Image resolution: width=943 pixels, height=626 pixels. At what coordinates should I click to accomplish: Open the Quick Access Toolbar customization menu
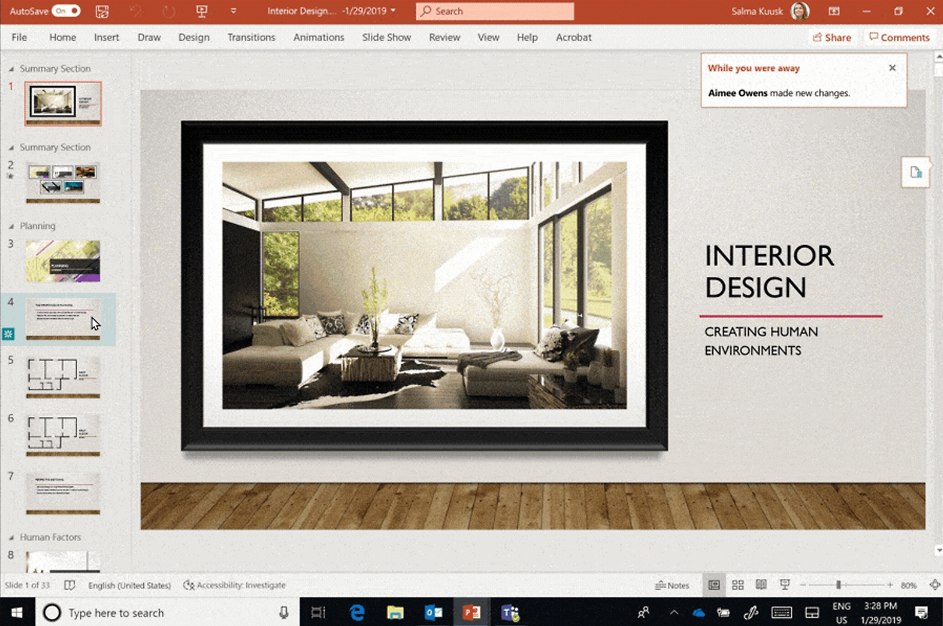point(234,11)
